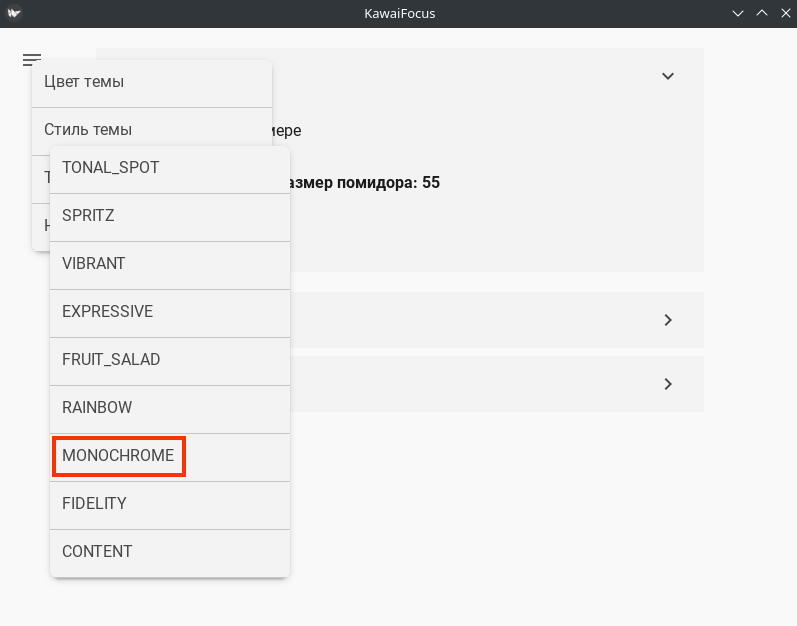The width and height of the screenshot is (797, 626).
Task: Expand the last panel's right chevron
Action: coord(668,384)
